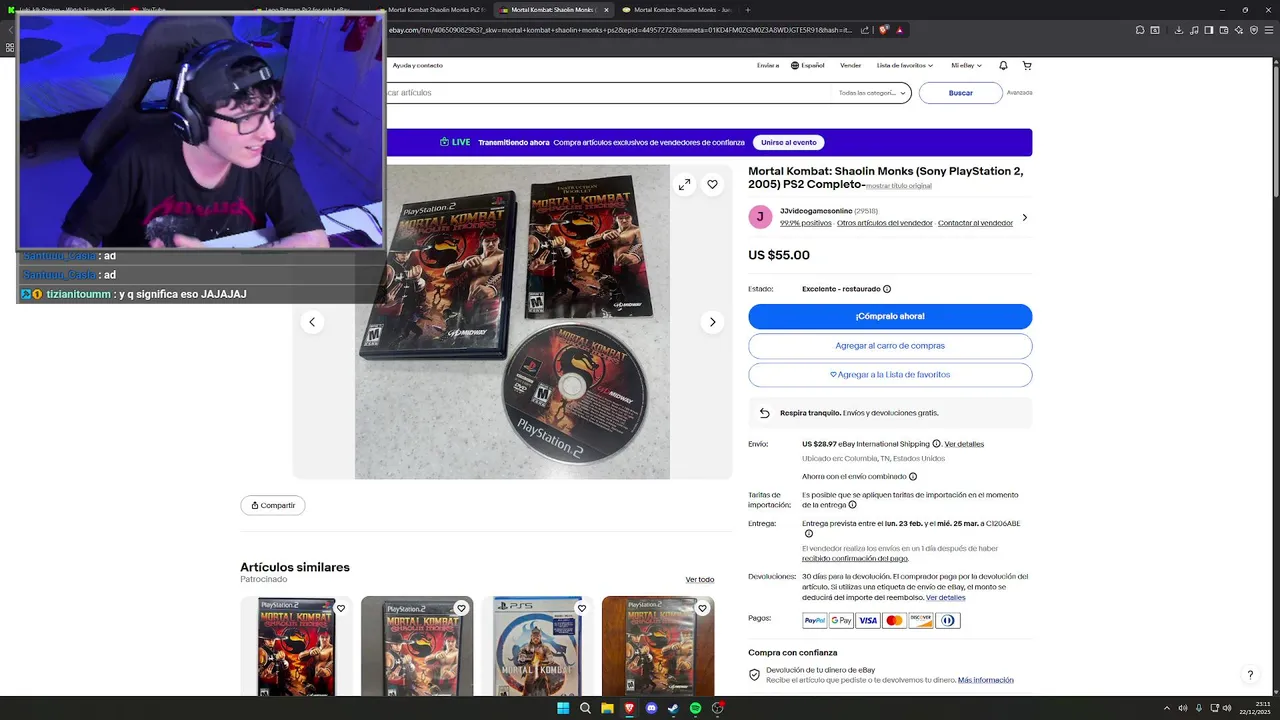This screenshot has height=720, width=1280.
Task: Open seller name JJvideogamesonline link
Action: pyautogui.click(x=816, y=211)
